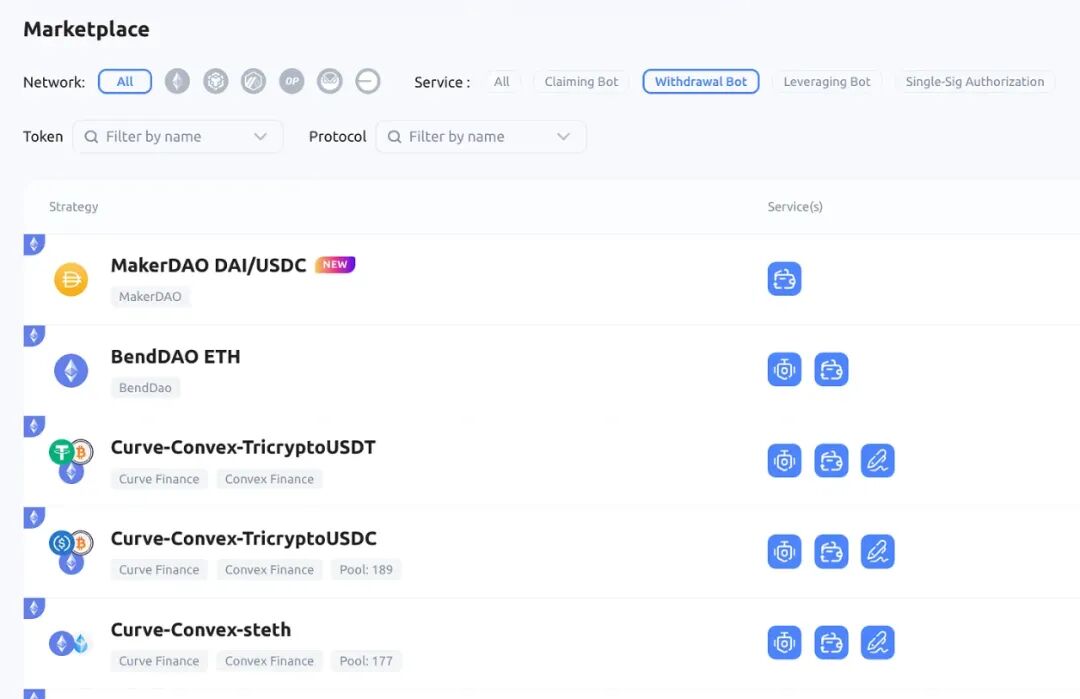Screen dimensions: 1080x699
Task: Open the Curve-Convex-TricryptoUSDC strategy
Action: click(244, 539)
